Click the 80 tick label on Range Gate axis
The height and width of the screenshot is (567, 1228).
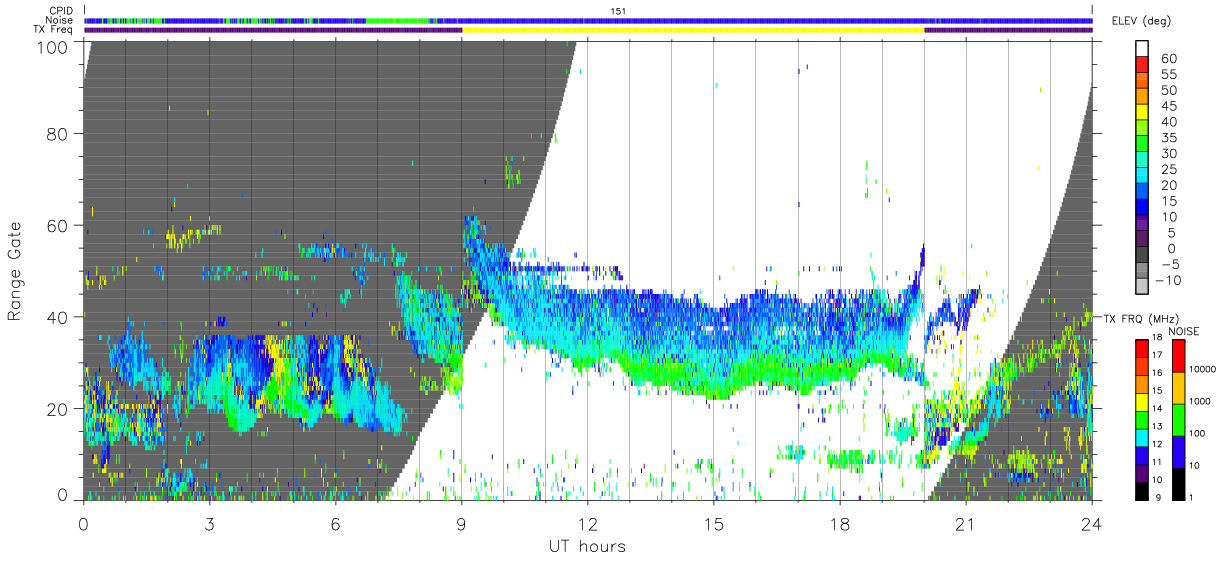pyautogui.click(x=59, y=133)
